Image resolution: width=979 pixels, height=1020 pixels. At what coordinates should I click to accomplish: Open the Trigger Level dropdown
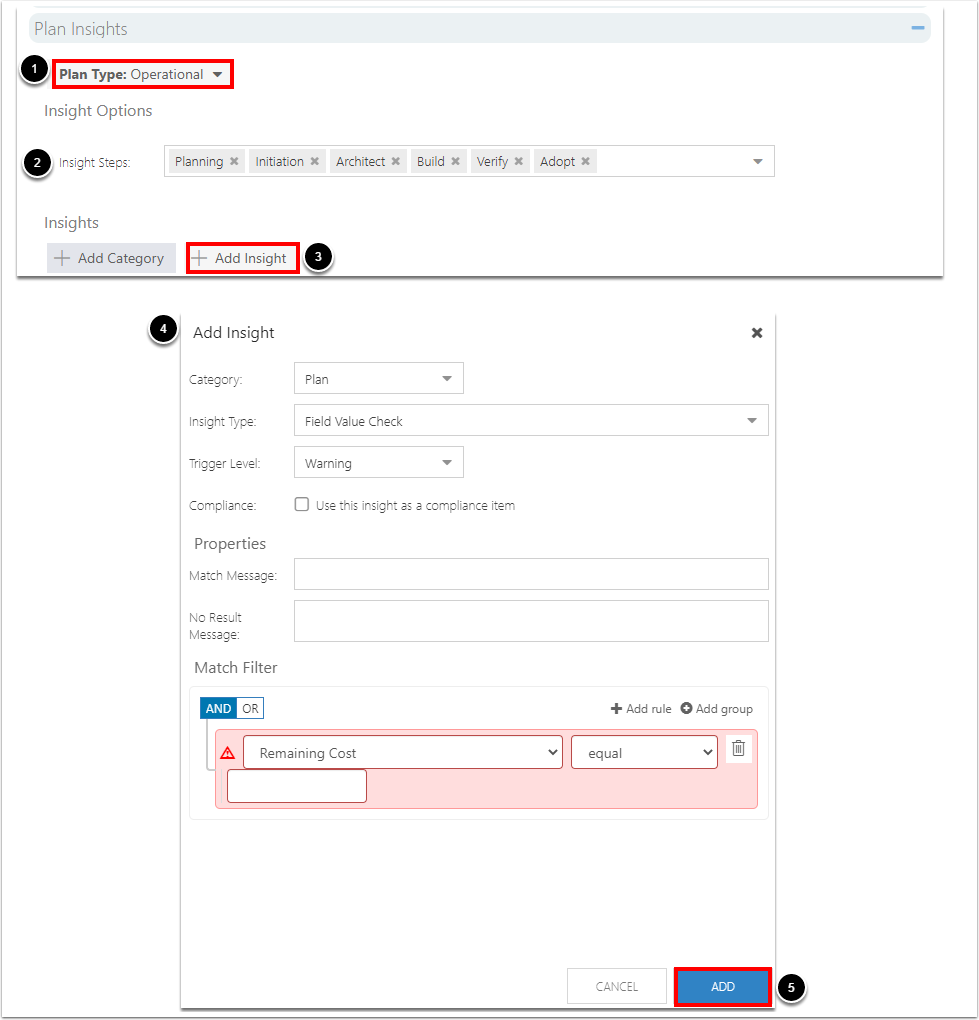[379, 463]
